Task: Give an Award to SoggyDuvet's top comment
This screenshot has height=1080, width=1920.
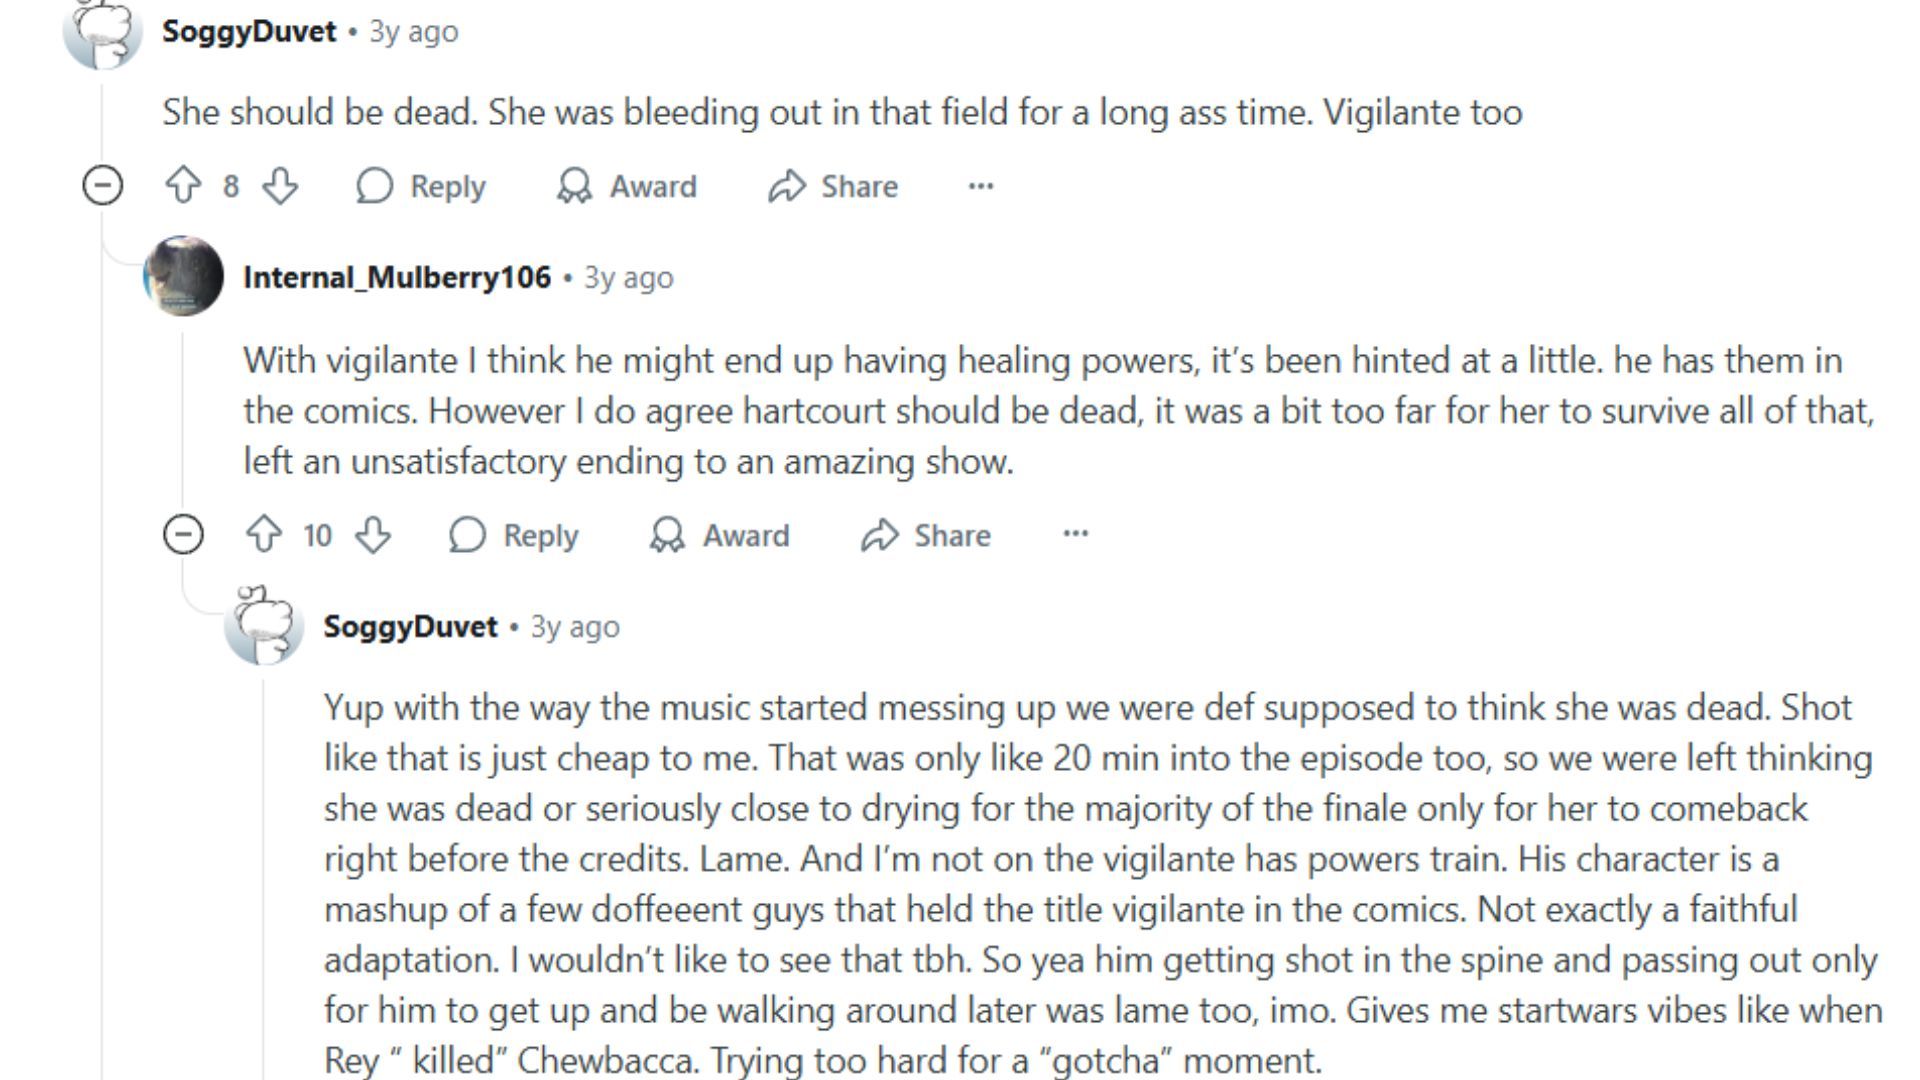Action: pos(627,186)
